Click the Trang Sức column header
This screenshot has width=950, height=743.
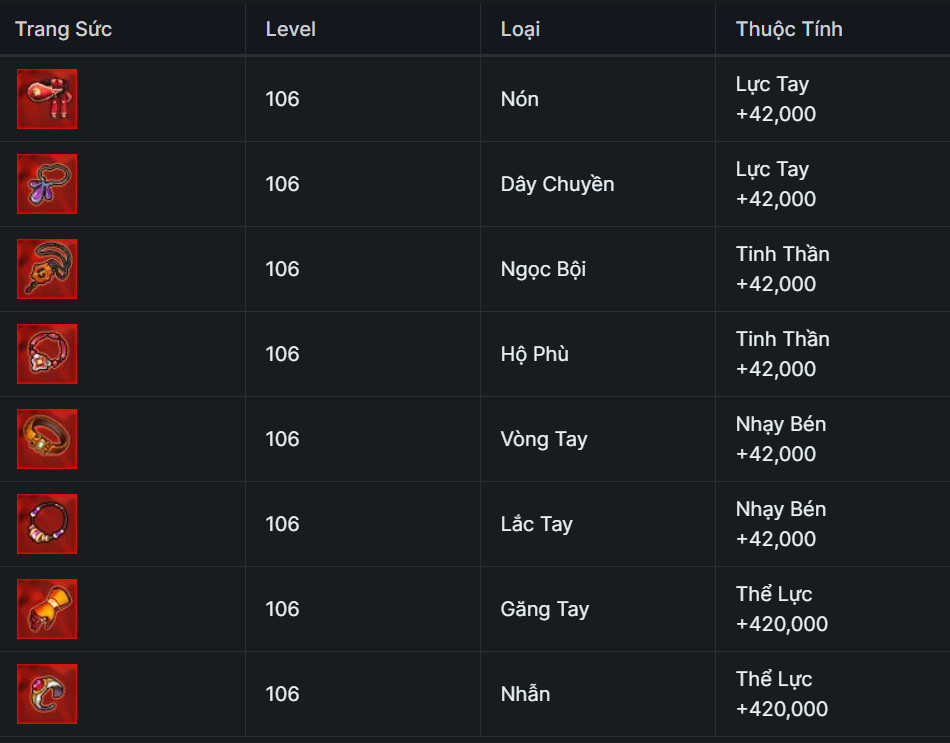coord(63,29)
